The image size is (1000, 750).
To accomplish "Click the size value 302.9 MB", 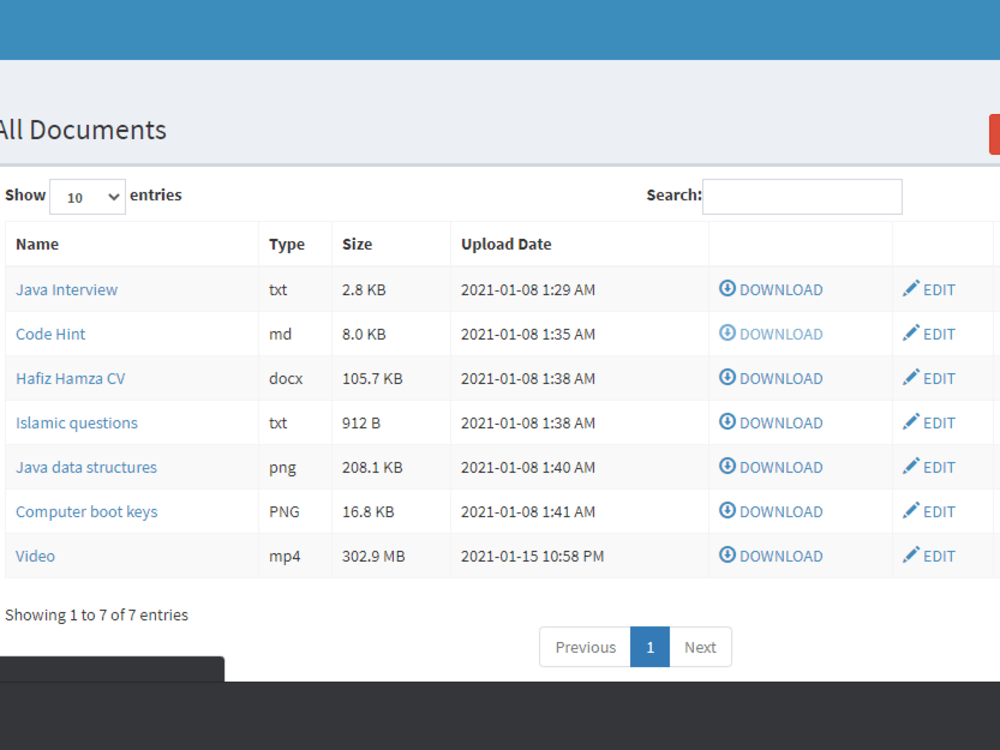I will pos(374,556).
